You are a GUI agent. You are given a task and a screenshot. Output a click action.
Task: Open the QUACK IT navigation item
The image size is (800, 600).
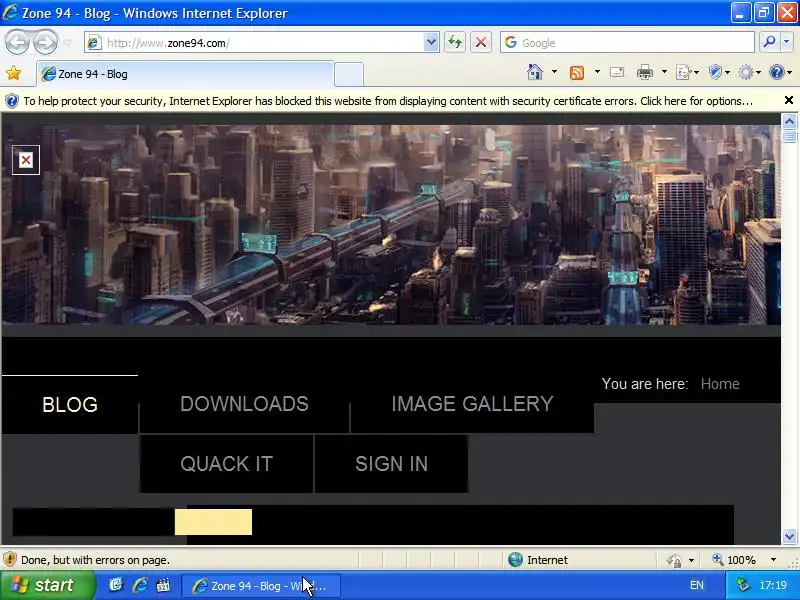227,464
